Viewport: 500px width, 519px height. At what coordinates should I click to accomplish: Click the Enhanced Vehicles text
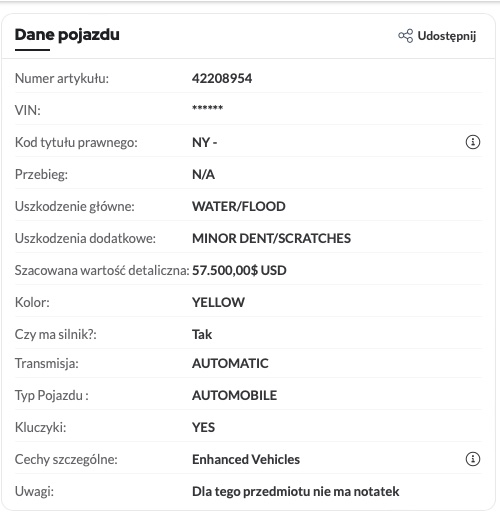(246, 459)
